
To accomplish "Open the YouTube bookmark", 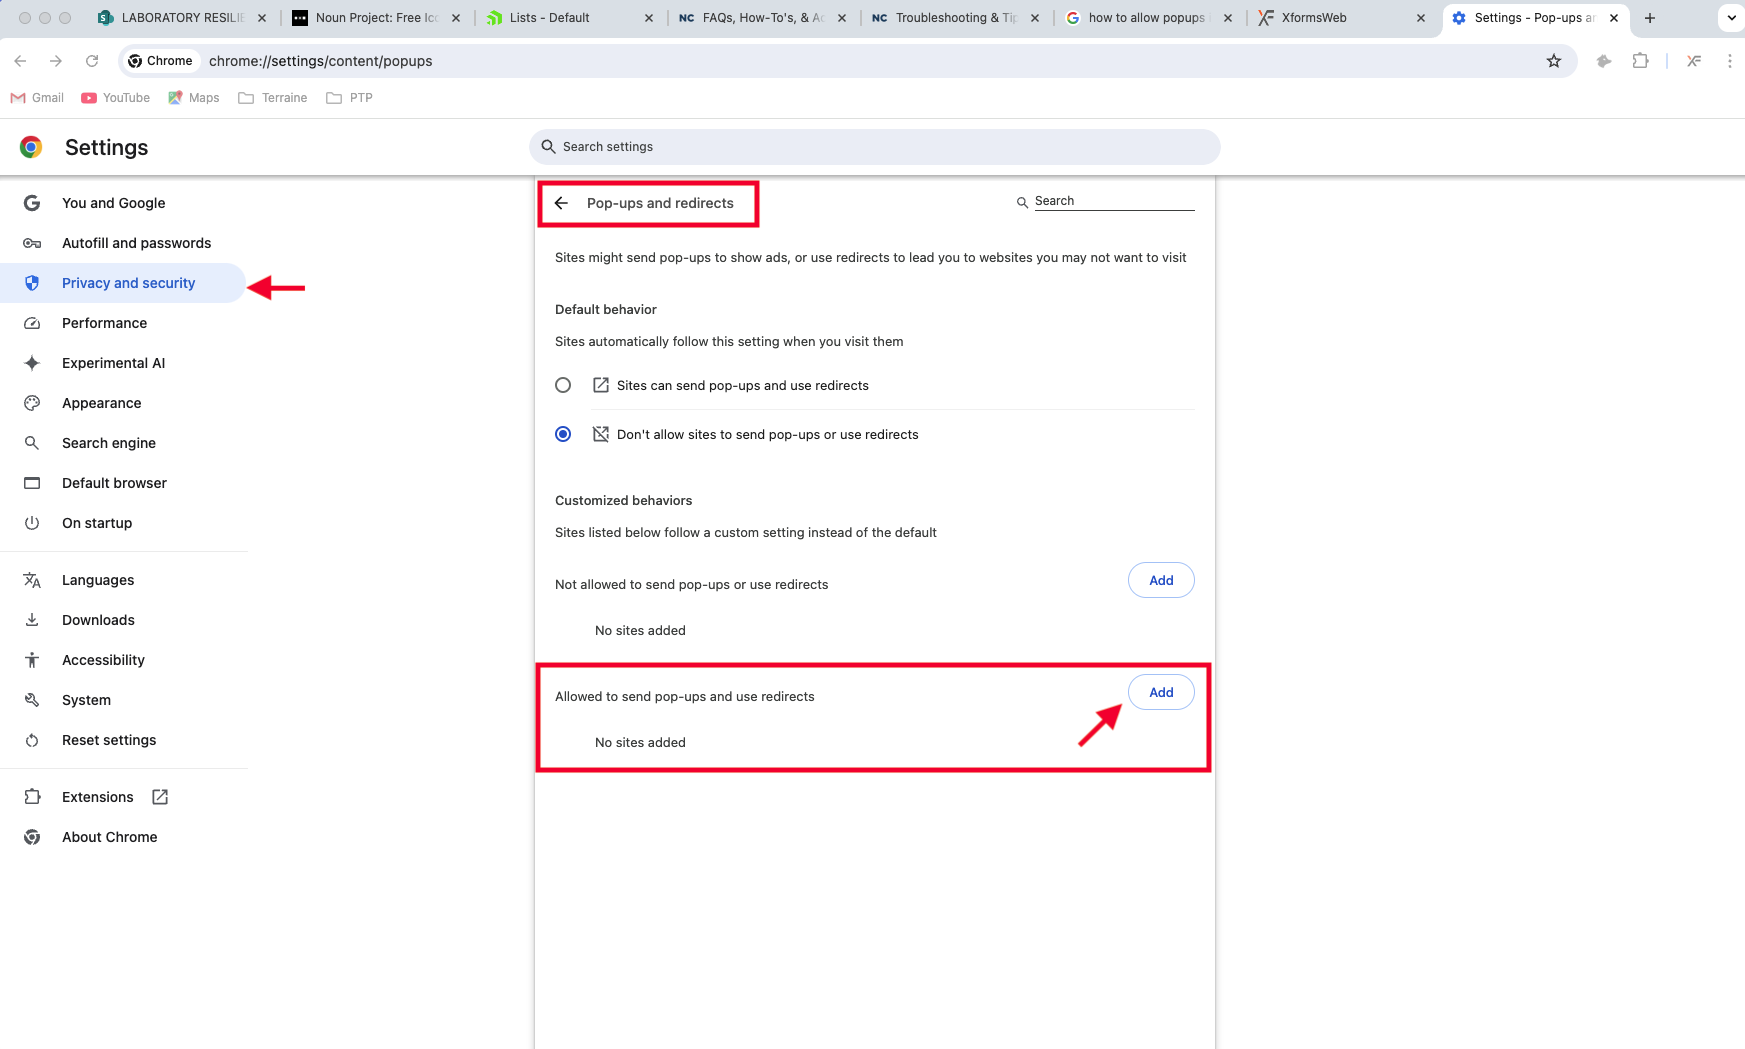I will coord(116,98).
